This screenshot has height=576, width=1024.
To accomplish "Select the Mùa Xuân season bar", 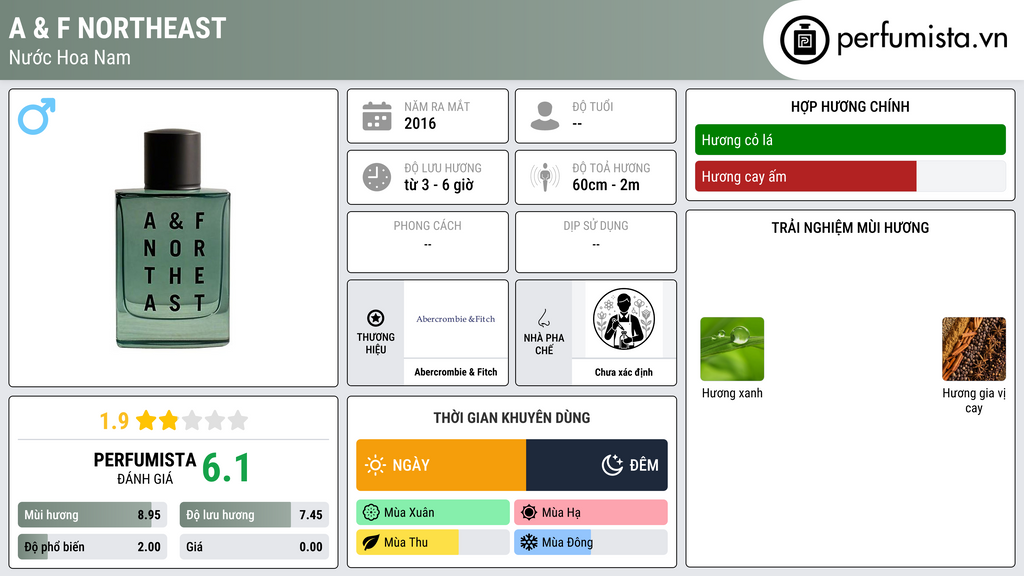I will [433, 513].
